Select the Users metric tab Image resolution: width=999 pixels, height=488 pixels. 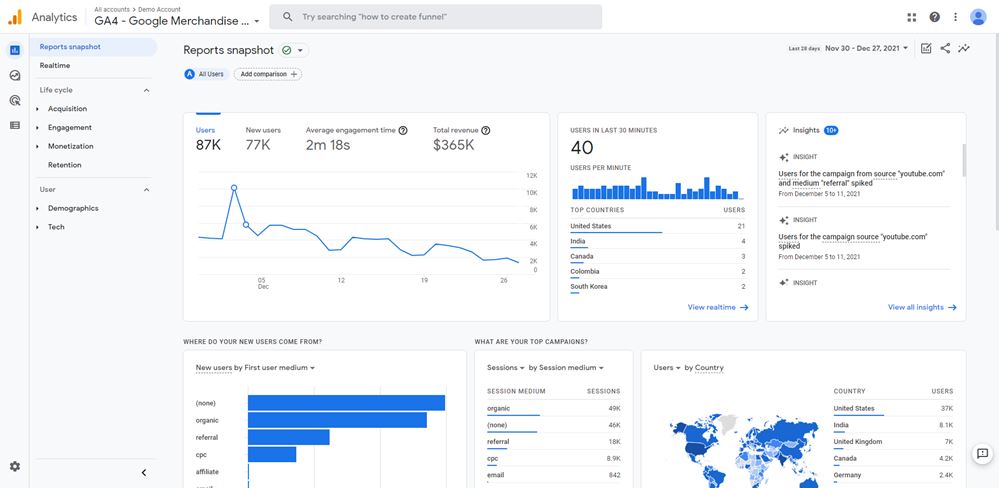pyautogui.click(x=208, y=138)
